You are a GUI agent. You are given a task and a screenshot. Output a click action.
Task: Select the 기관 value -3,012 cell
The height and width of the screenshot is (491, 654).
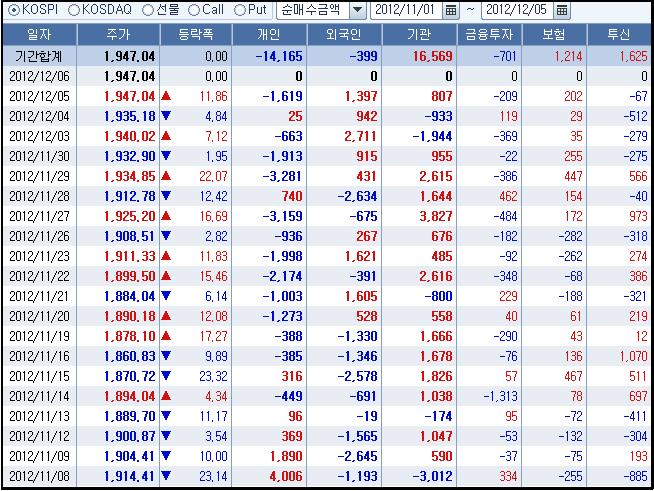point(433,476)
